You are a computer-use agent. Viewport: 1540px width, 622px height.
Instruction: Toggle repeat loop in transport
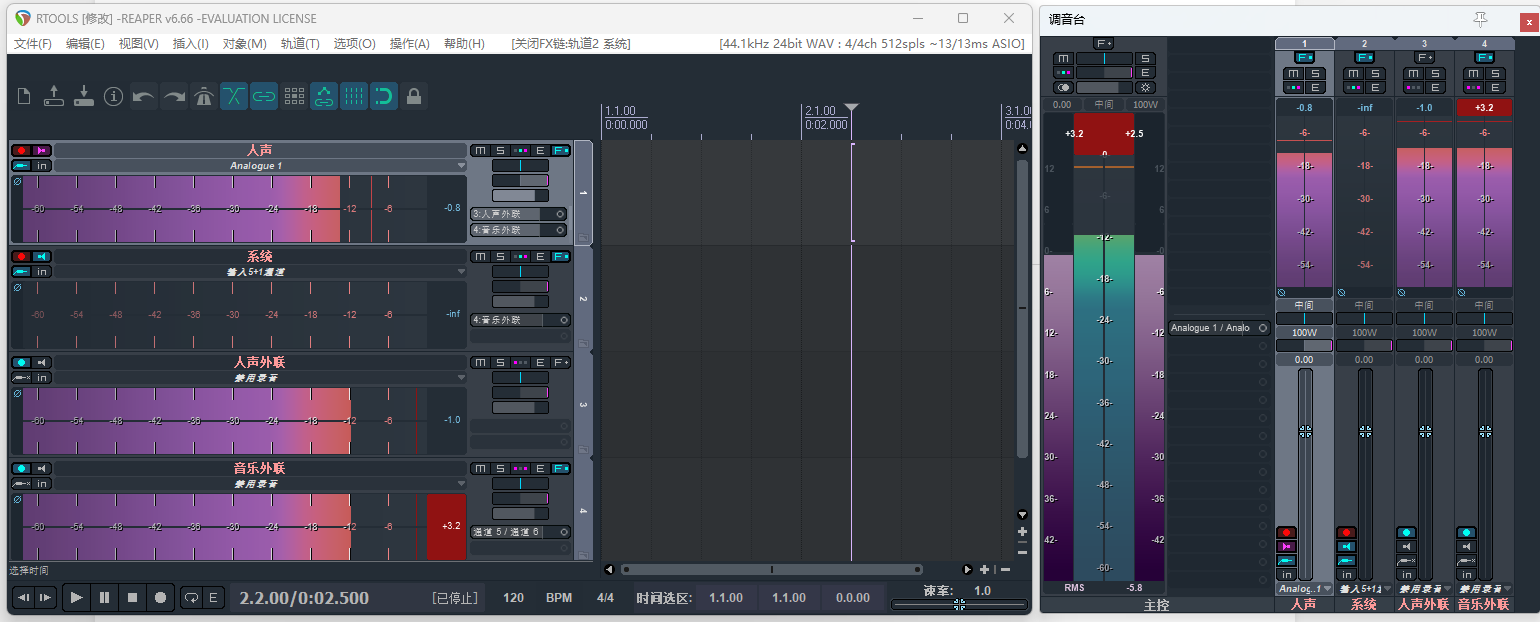191,597
